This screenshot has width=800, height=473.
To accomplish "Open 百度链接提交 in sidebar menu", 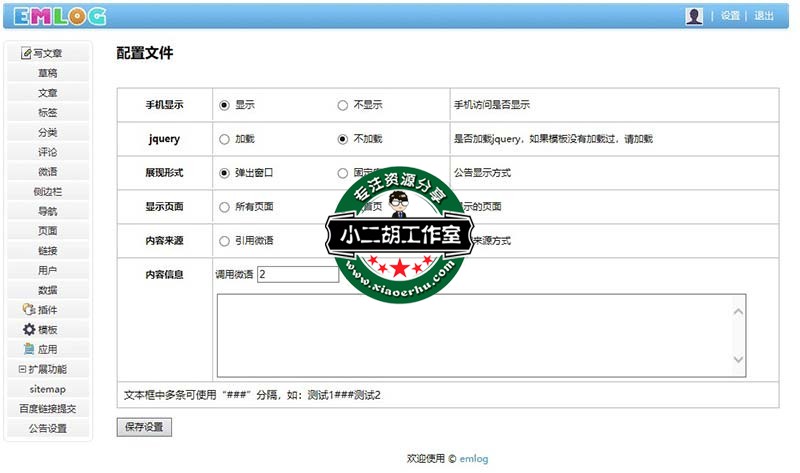I will 47,408.
